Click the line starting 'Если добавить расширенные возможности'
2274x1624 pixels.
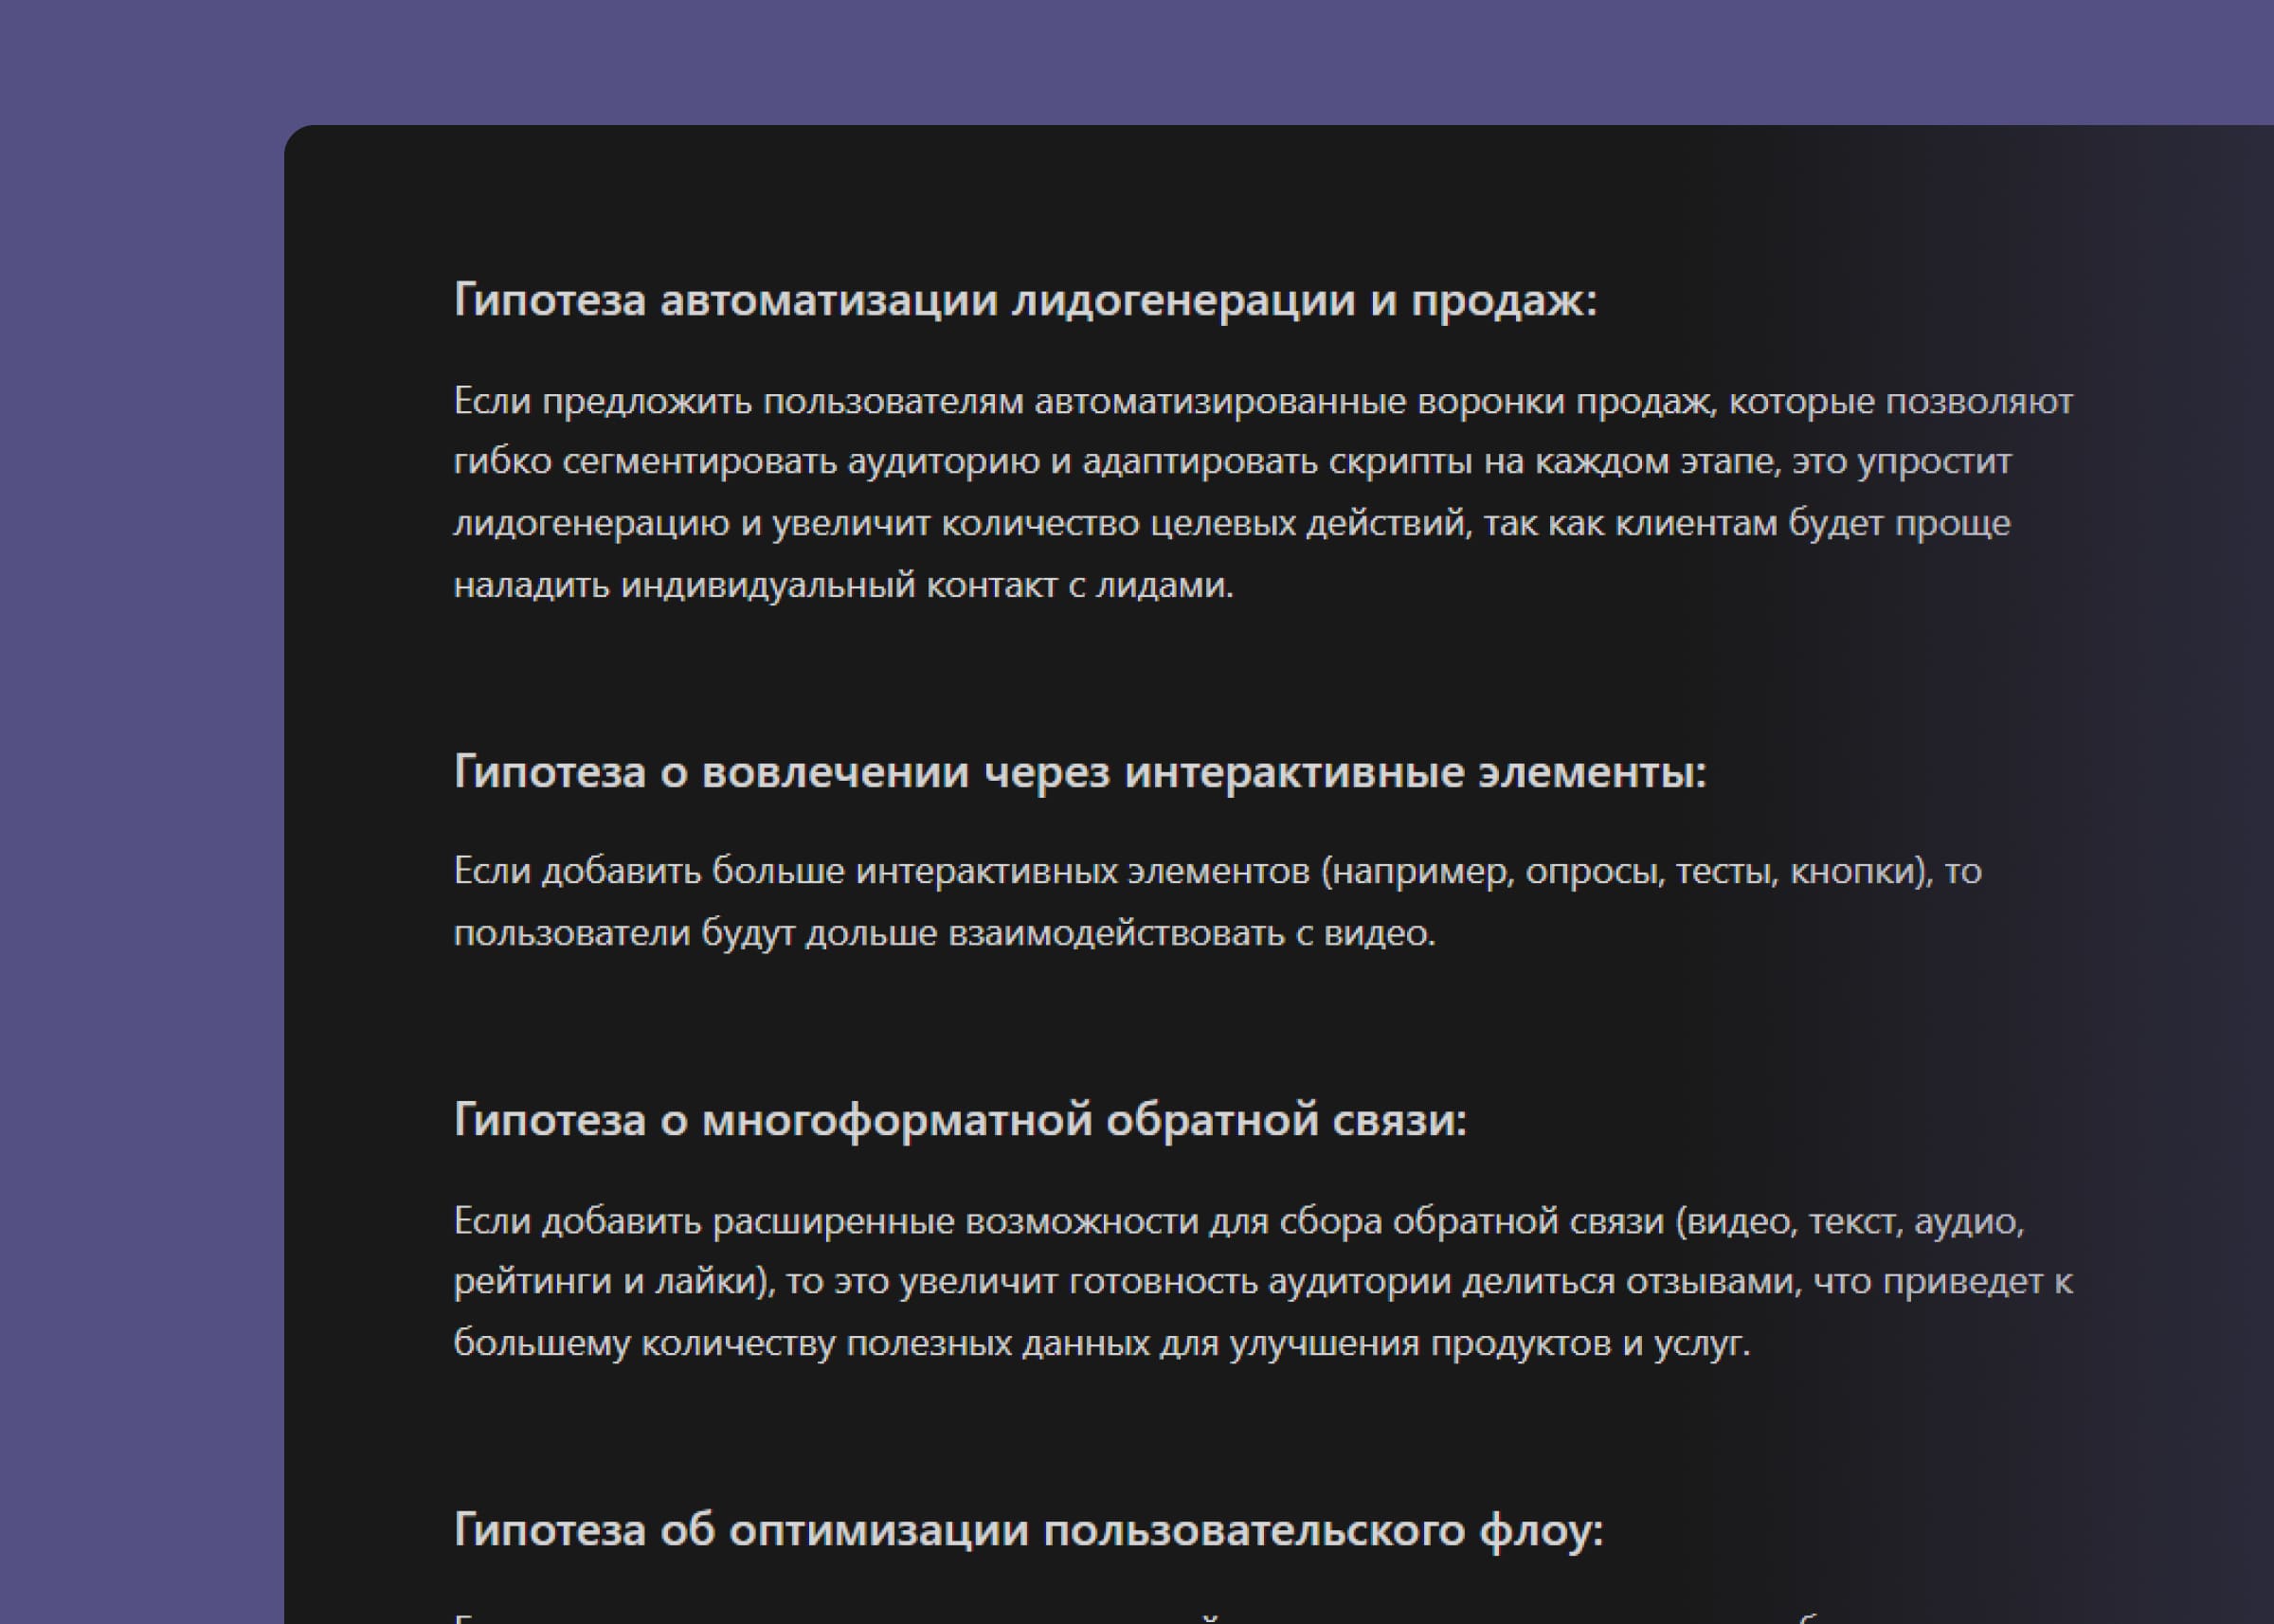tap(1238, 1221)
